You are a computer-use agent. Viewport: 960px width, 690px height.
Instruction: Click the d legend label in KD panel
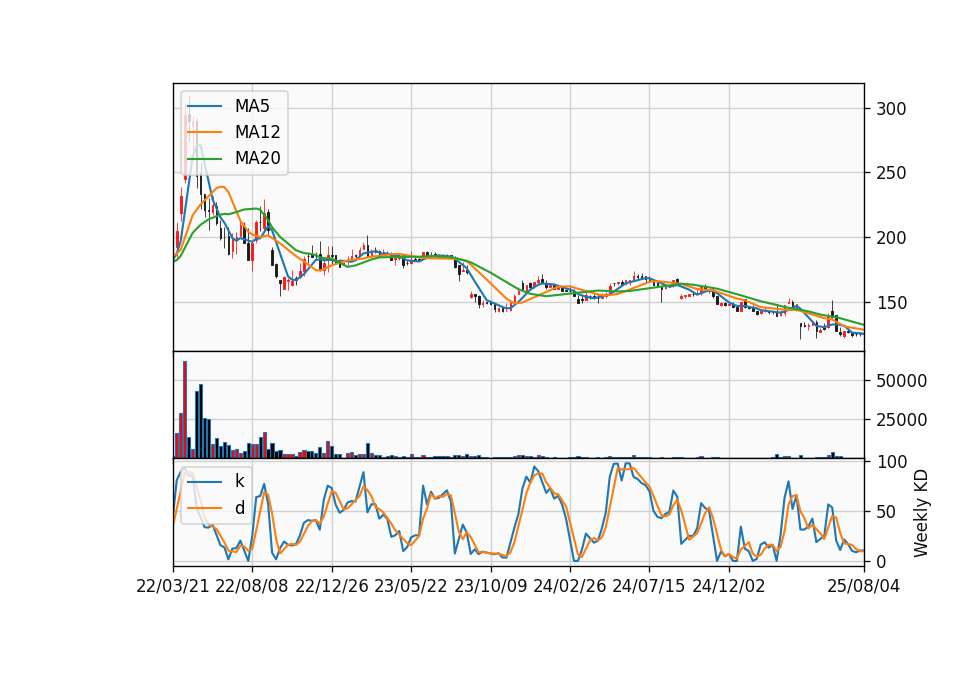pos(240,508)
